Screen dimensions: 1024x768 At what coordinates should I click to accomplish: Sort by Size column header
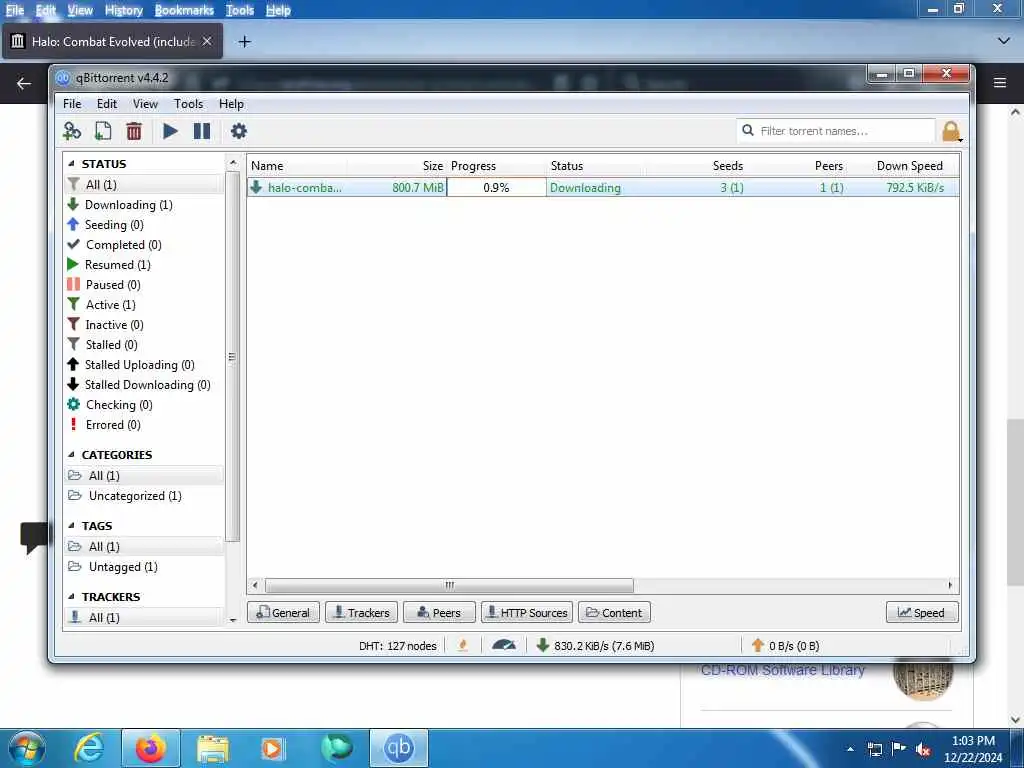[x=432, y=166]
